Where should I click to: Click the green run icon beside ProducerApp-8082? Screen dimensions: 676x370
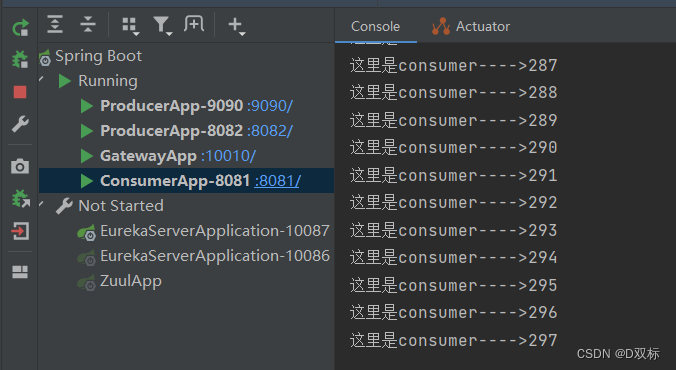[x=87, y=131]
